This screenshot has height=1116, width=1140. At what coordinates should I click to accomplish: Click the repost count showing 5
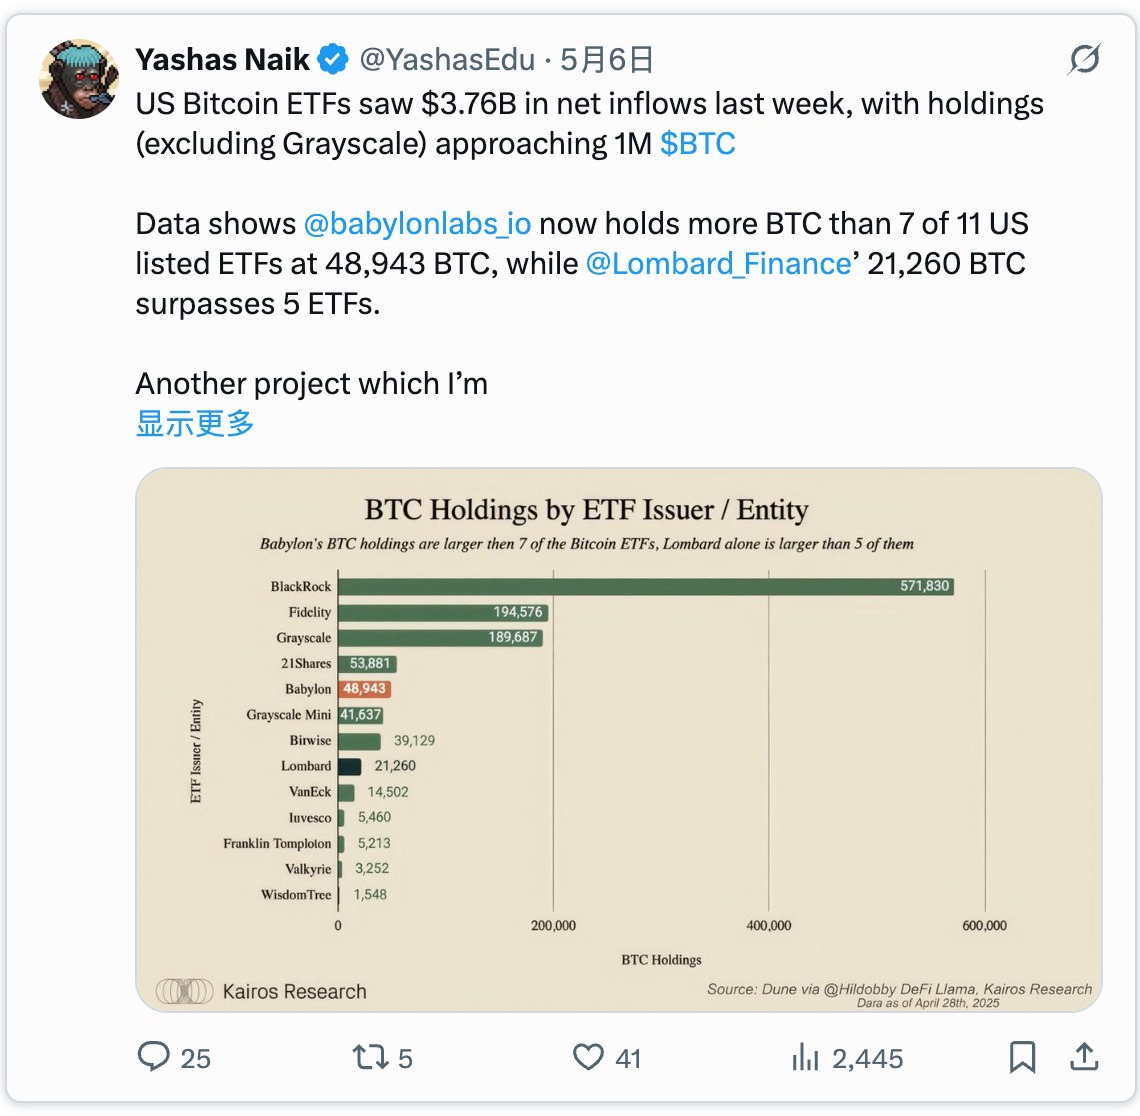point(404,1057)
